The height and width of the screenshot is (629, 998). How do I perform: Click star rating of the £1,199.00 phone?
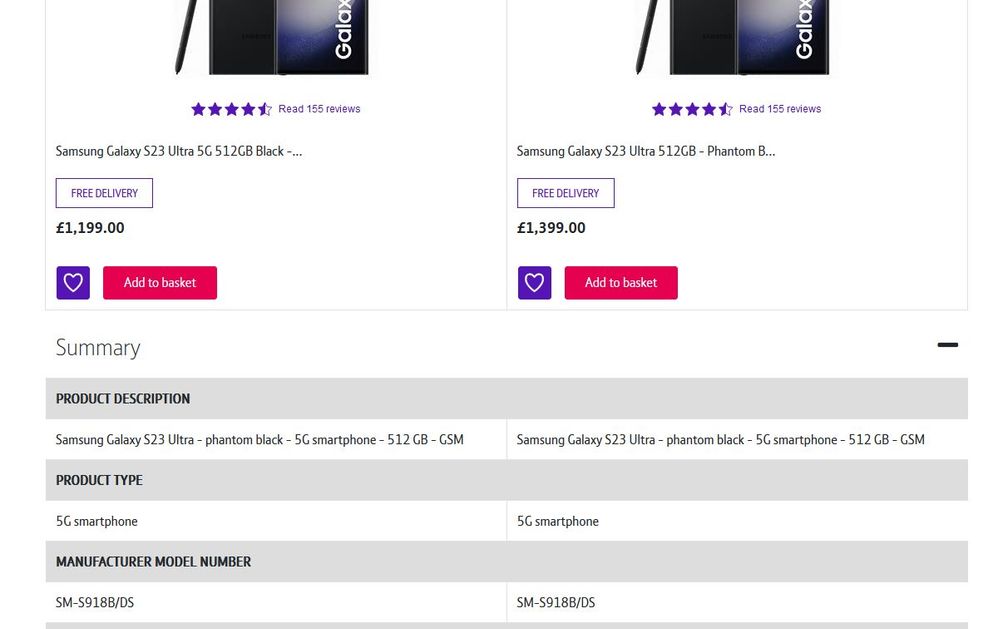(x=231, y=109)
